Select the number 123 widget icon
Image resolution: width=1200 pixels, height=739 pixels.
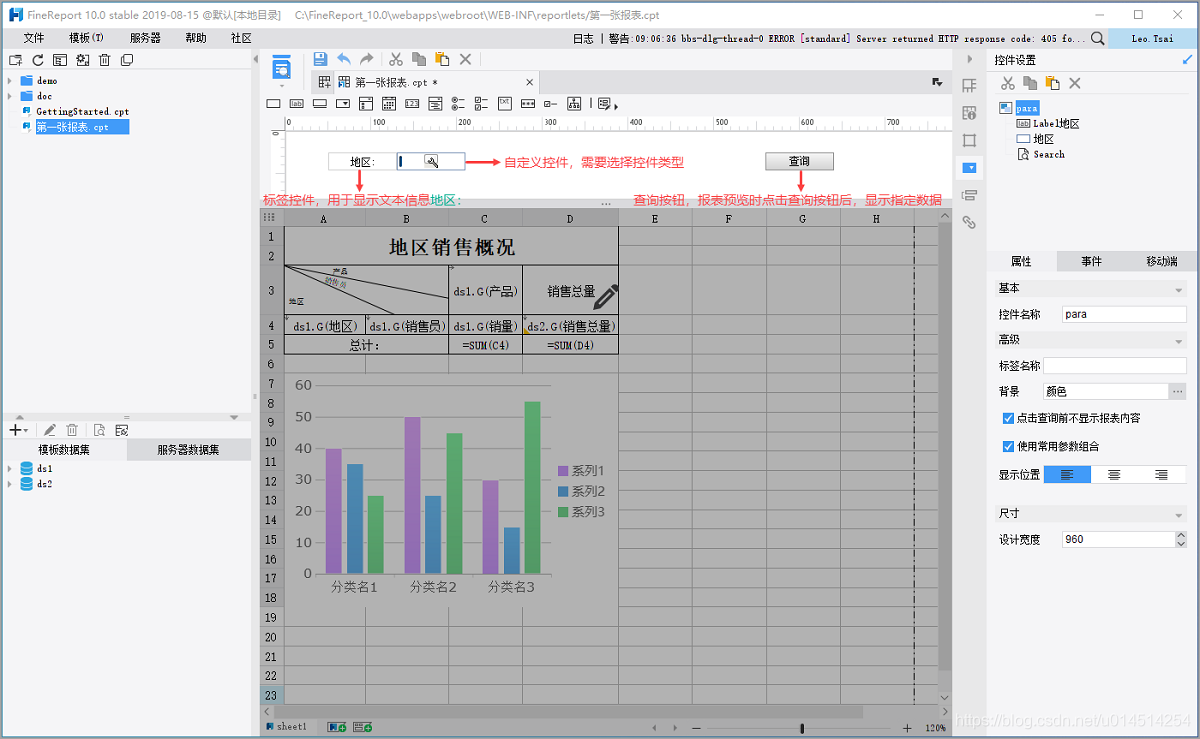412,103
